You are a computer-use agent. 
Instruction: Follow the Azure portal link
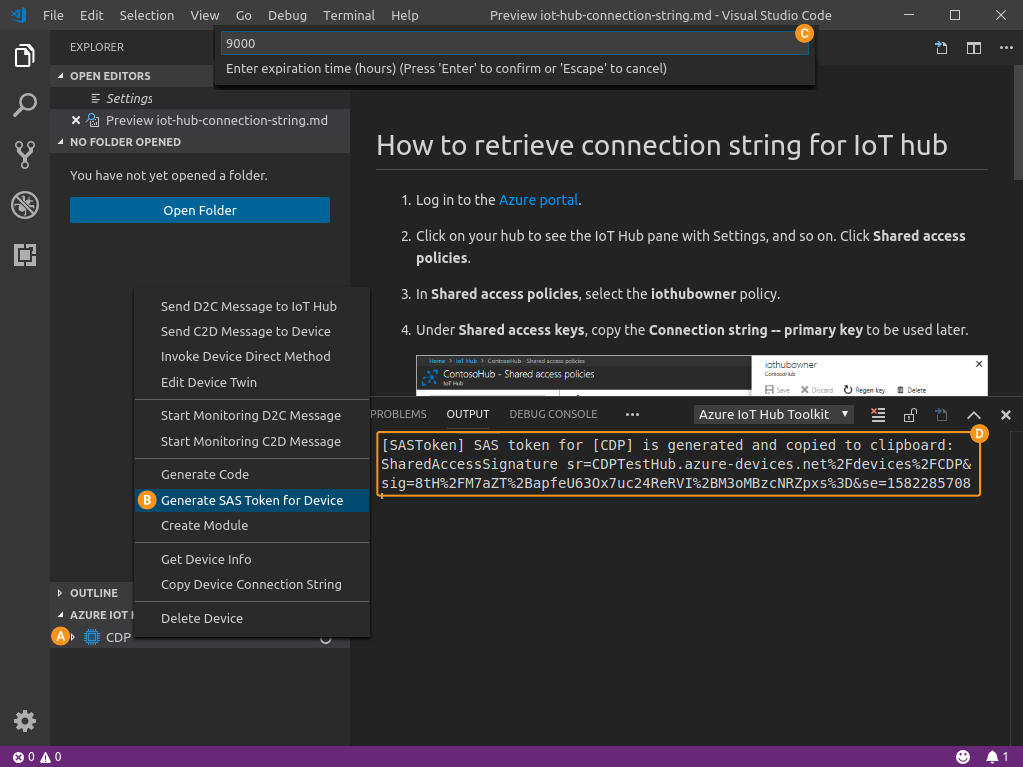pyautogui.click(x=538, y=200)
